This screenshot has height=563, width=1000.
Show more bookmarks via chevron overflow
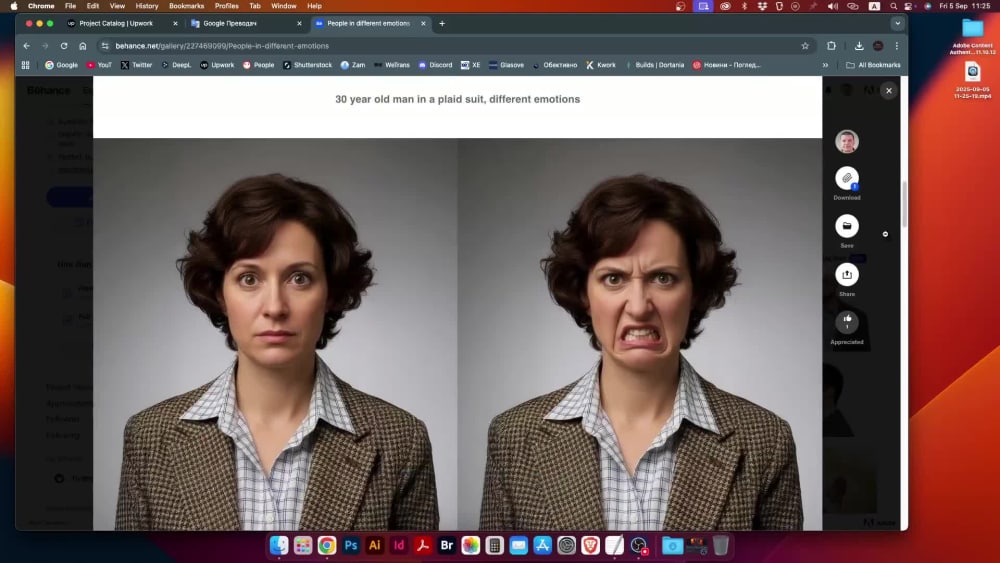[825, 65]
